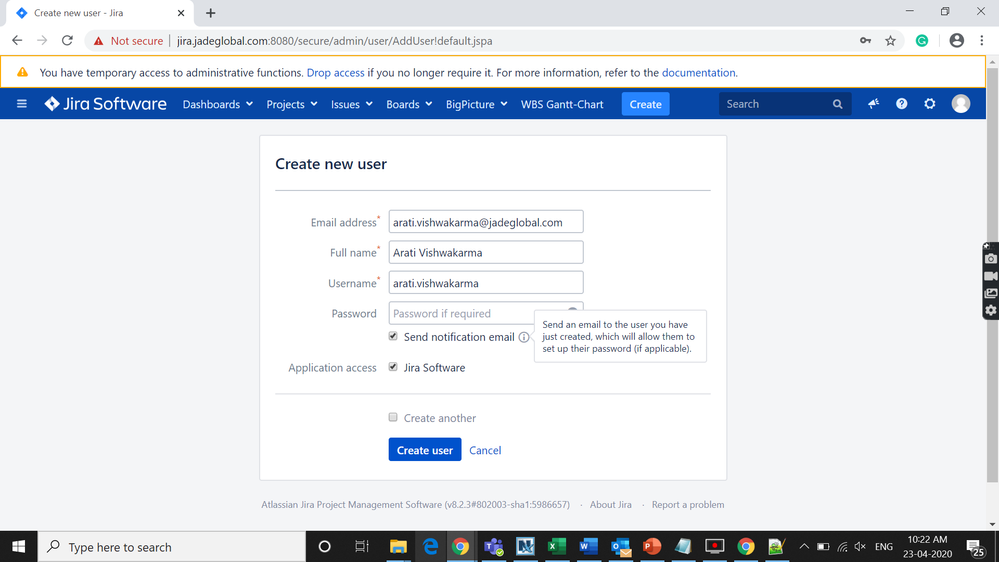Uncheck Jira Software application access
999x562 pixels.
coord(393,366)
